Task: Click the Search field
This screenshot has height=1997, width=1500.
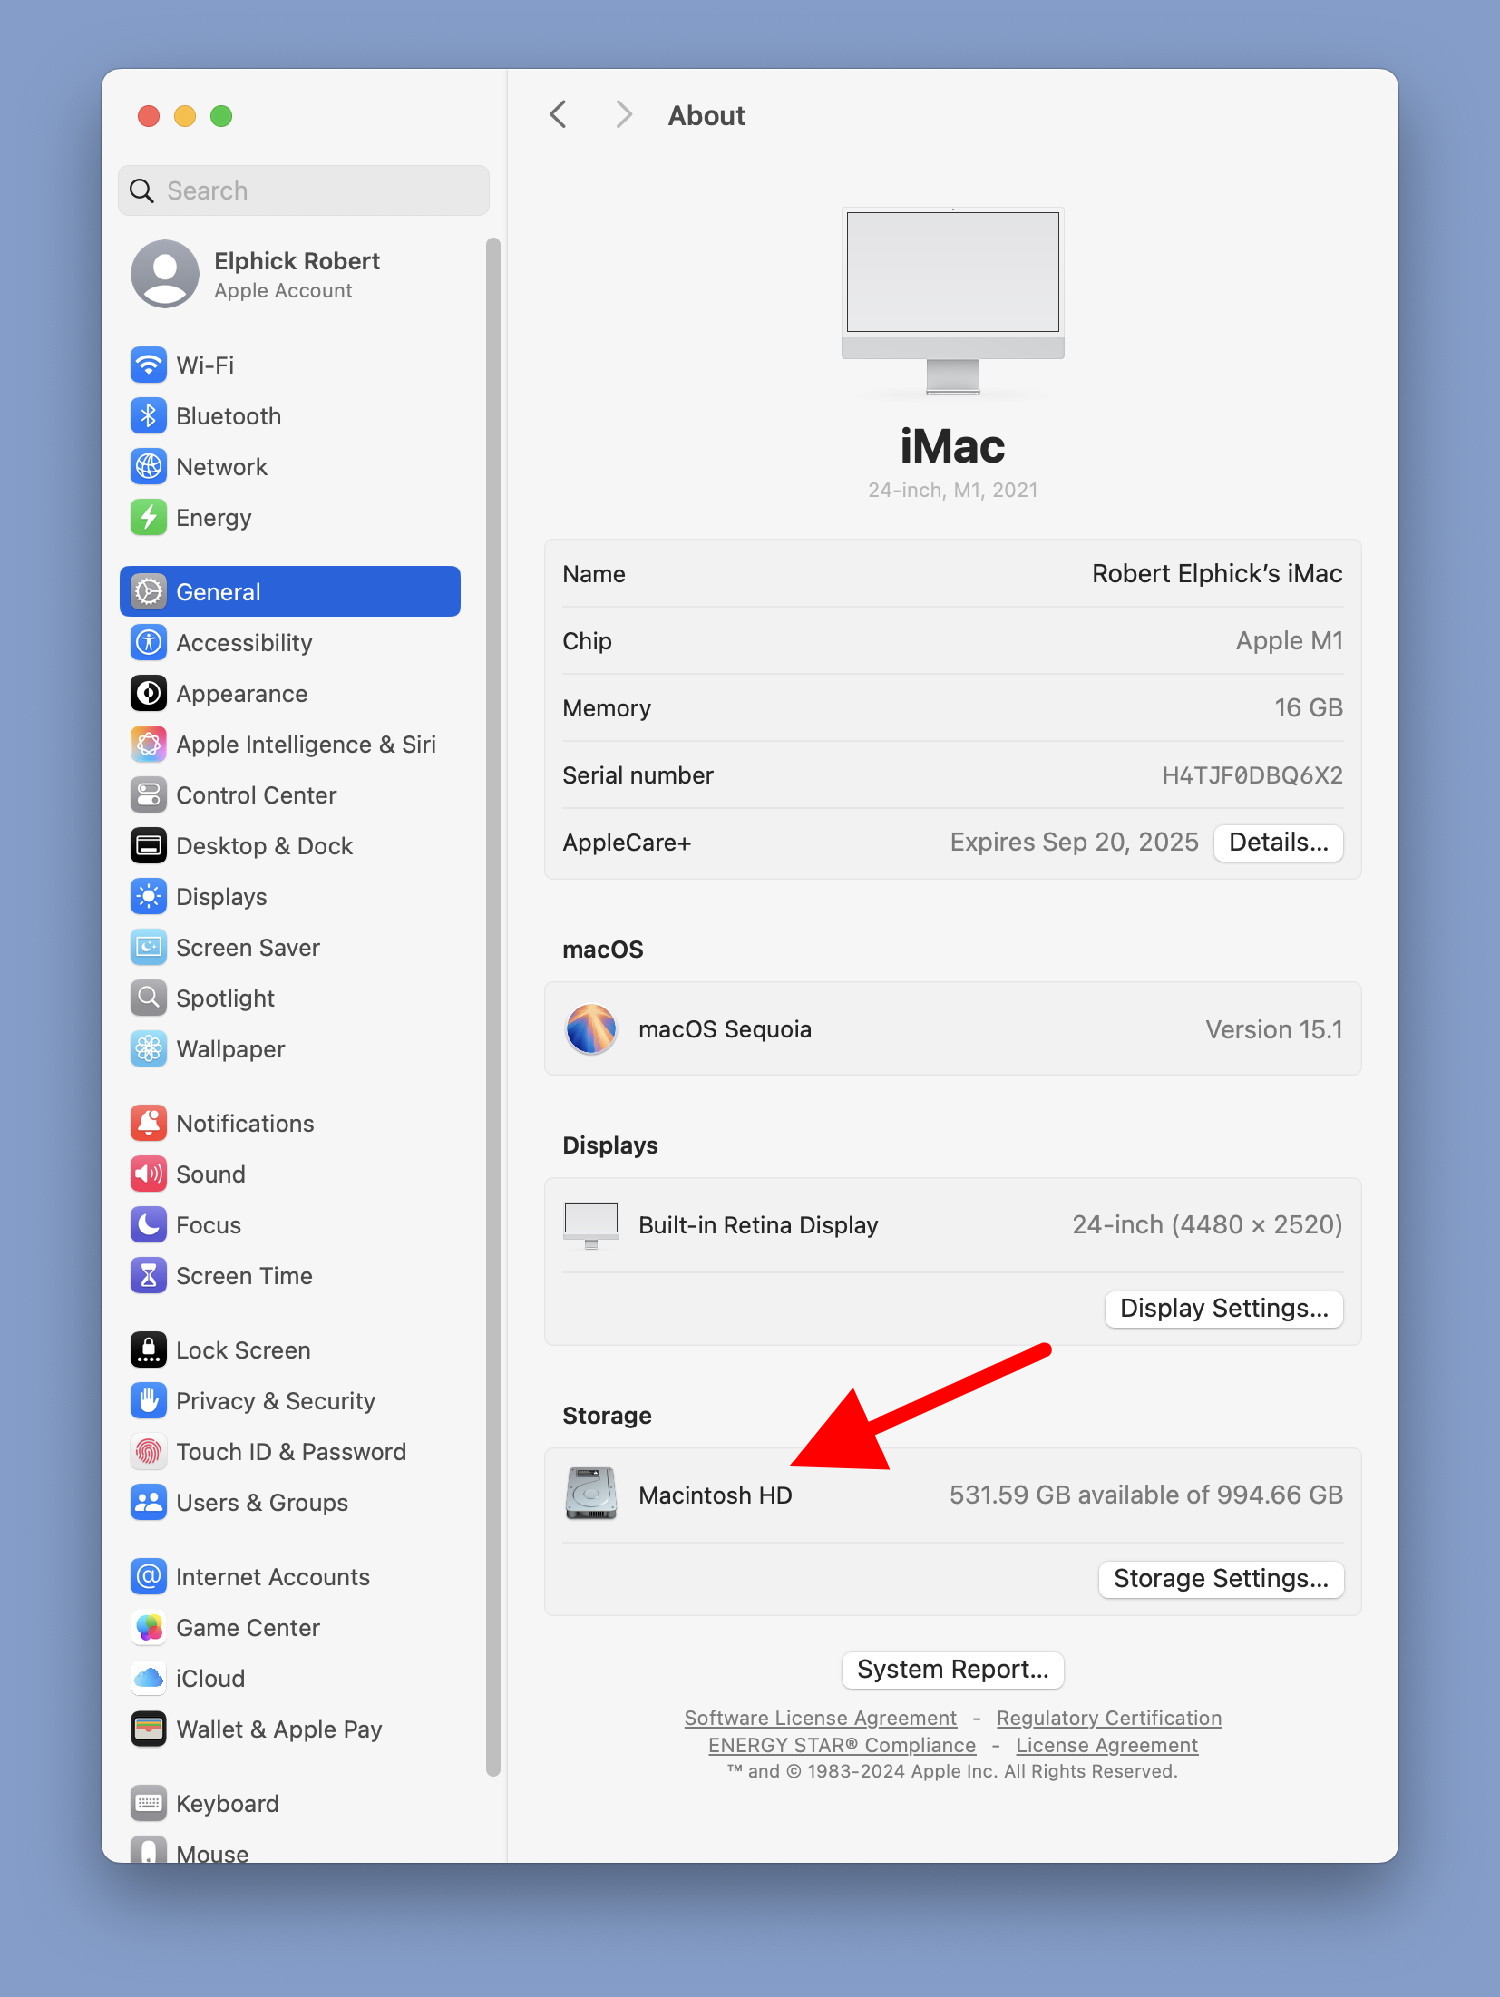Action: click(x=304, y=191)
